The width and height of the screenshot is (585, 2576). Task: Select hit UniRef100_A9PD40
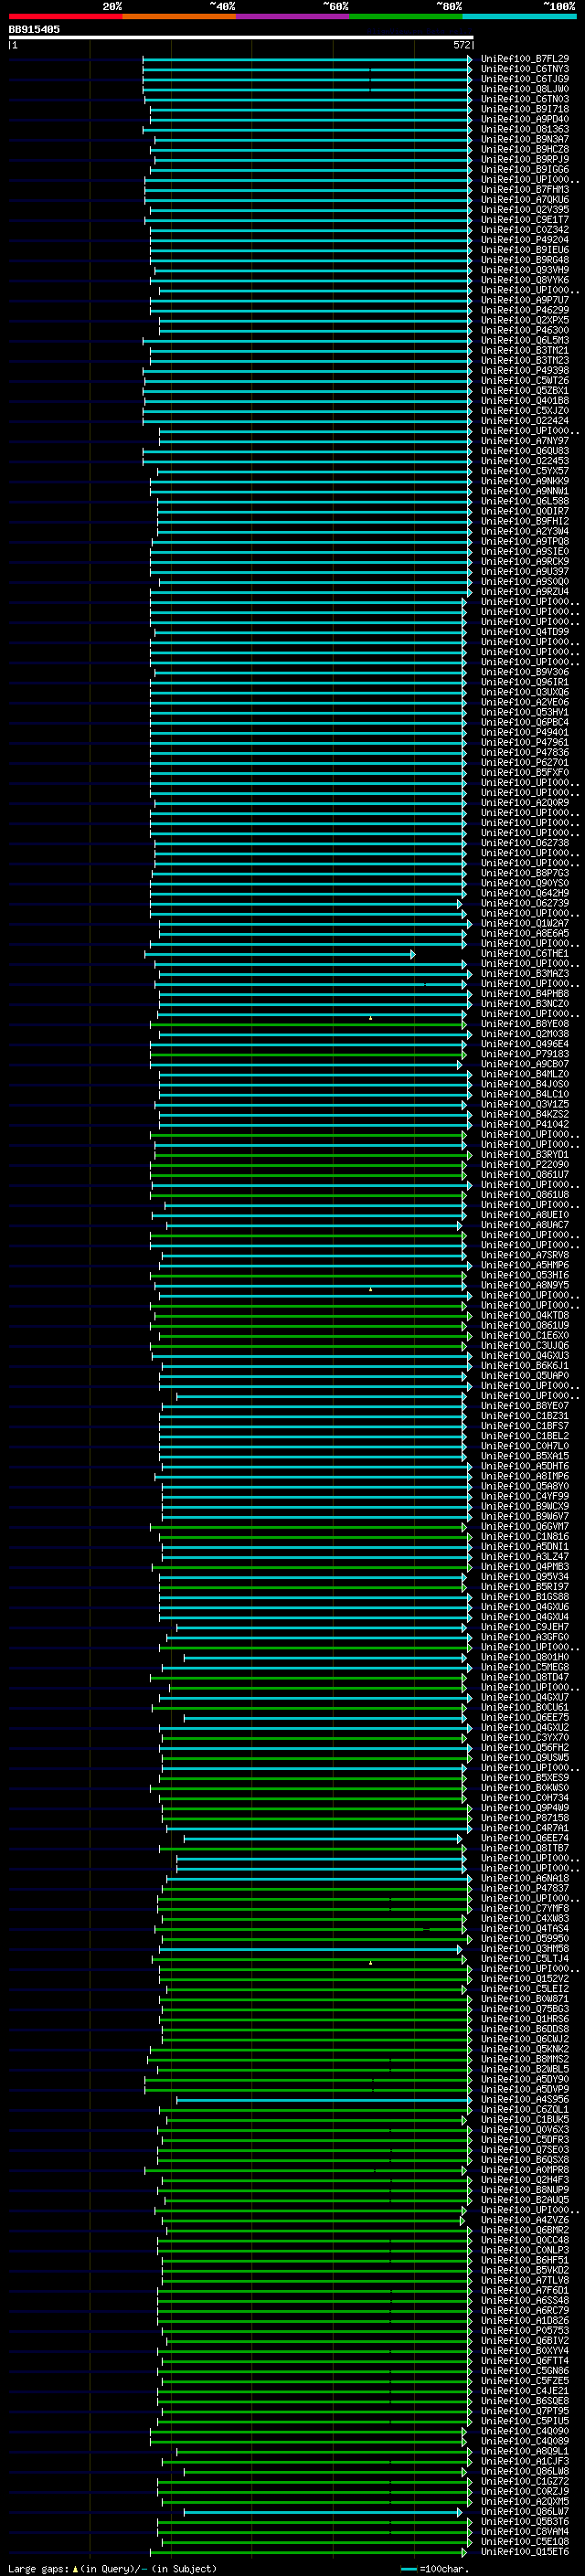[525, 119]
